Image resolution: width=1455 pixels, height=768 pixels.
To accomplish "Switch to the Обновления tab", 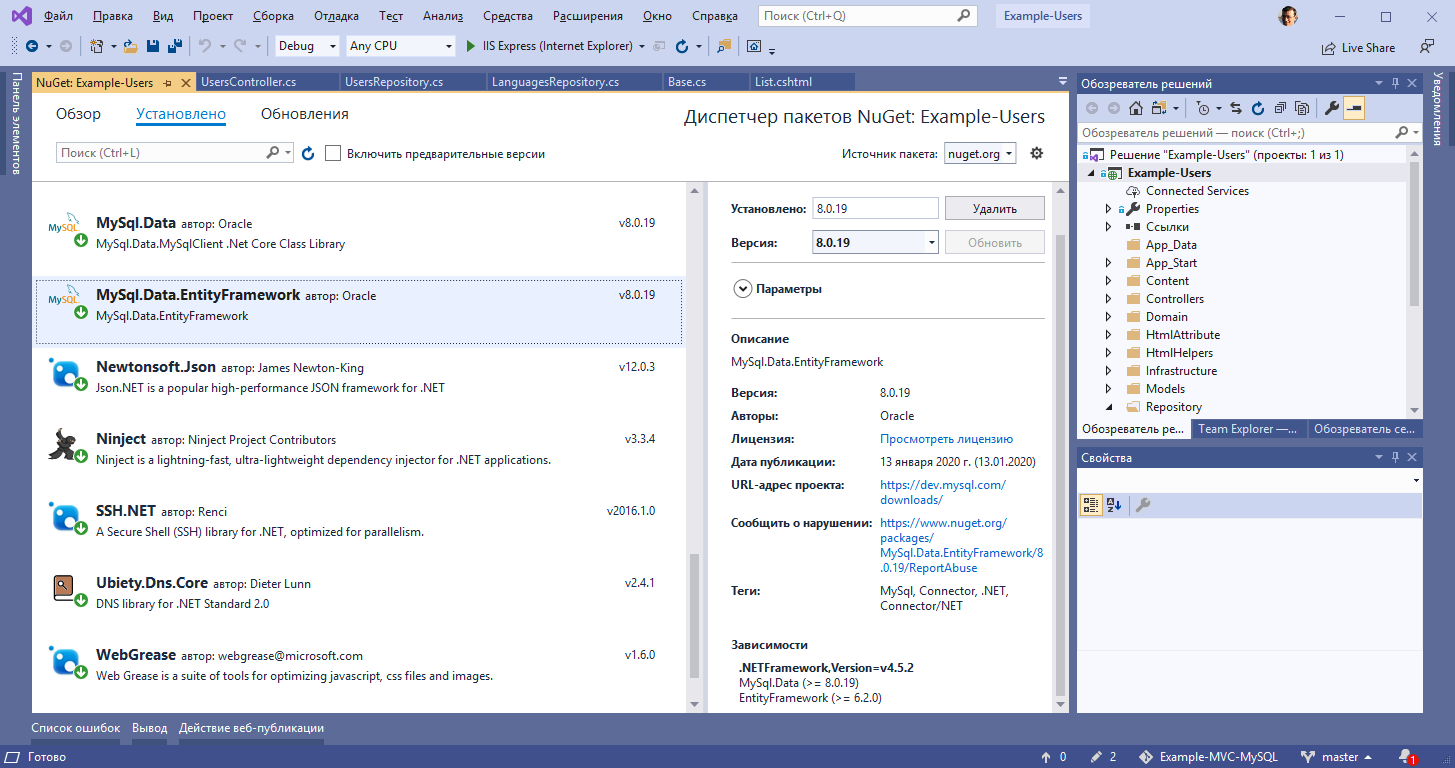I will (305, 114).
